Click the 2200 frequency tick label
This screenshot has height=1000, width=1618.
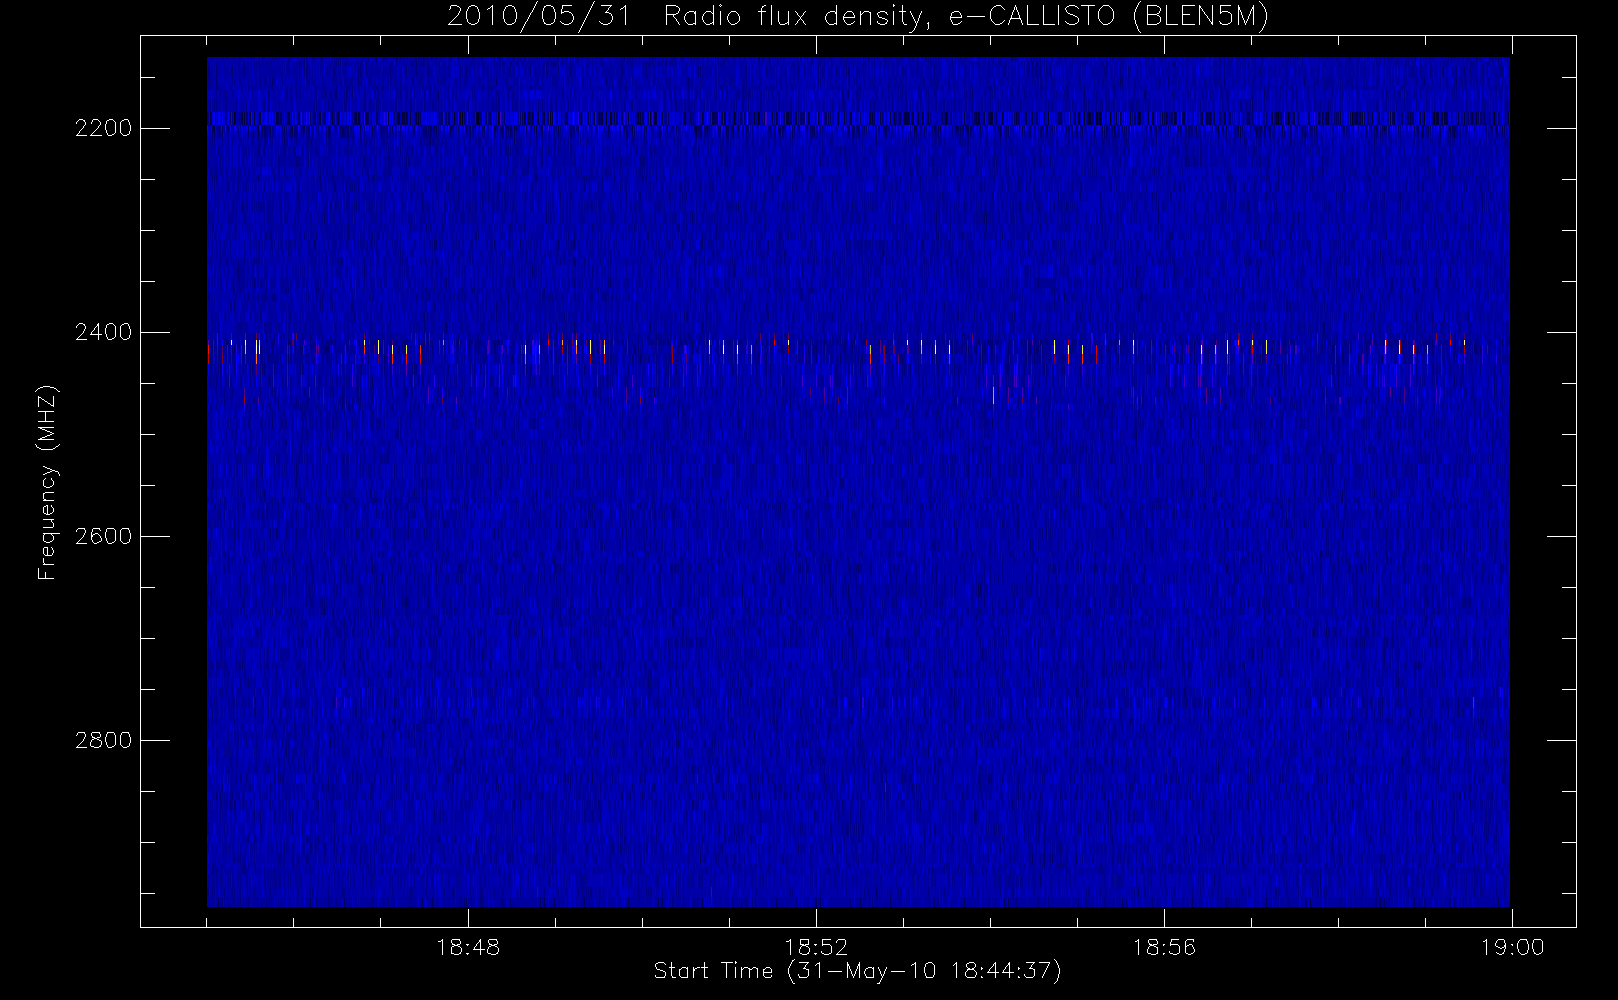coord(104,128)
